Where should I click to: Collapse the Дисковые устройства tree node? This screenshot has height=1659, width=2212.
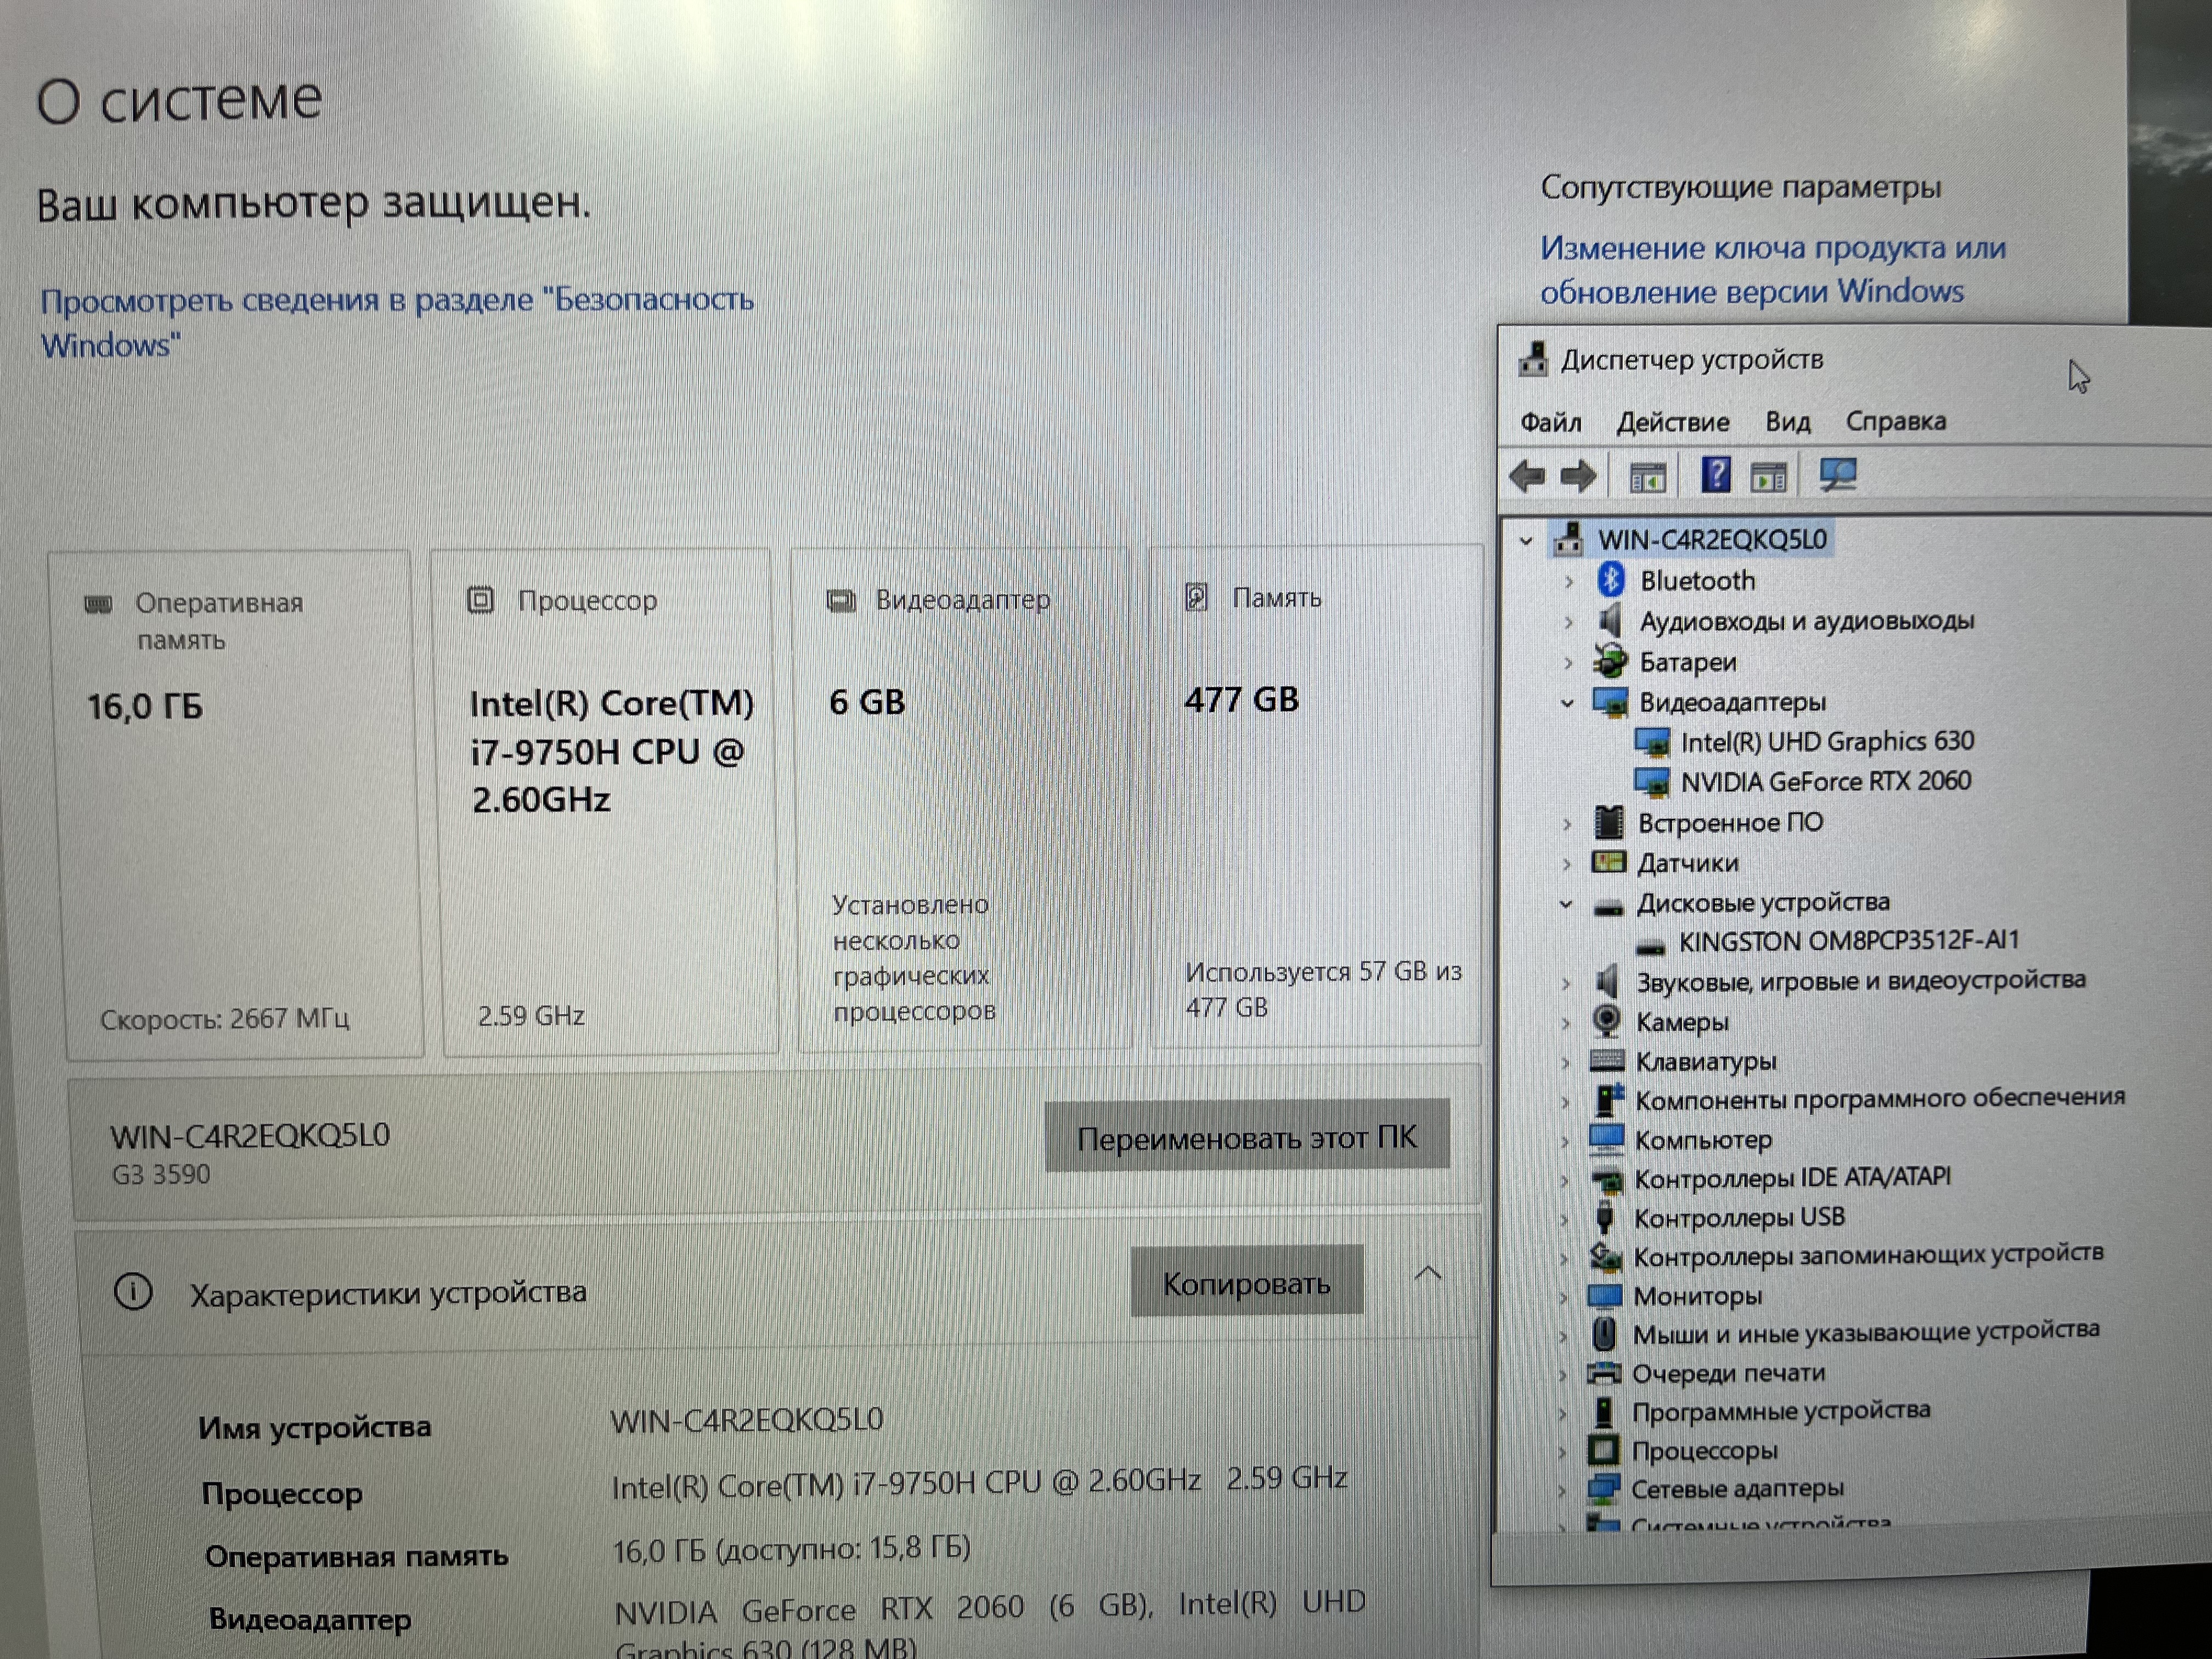(x=1566, y=905)
